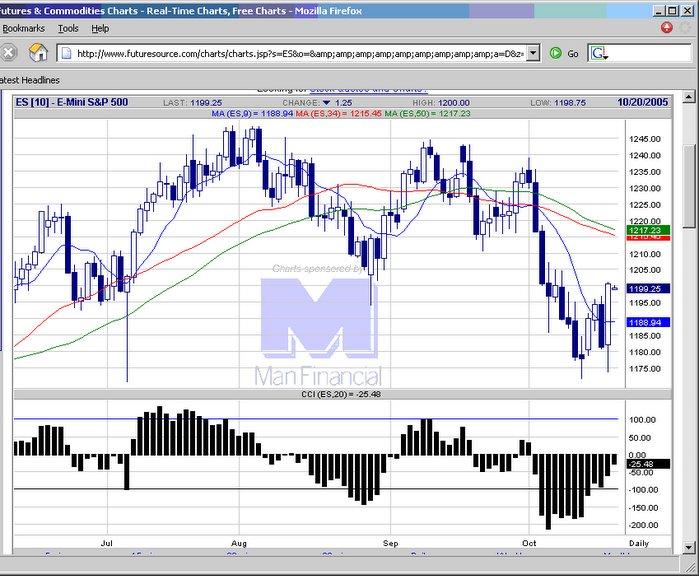
Task: Minimize the Firefox window
Action: click(660, 11)
